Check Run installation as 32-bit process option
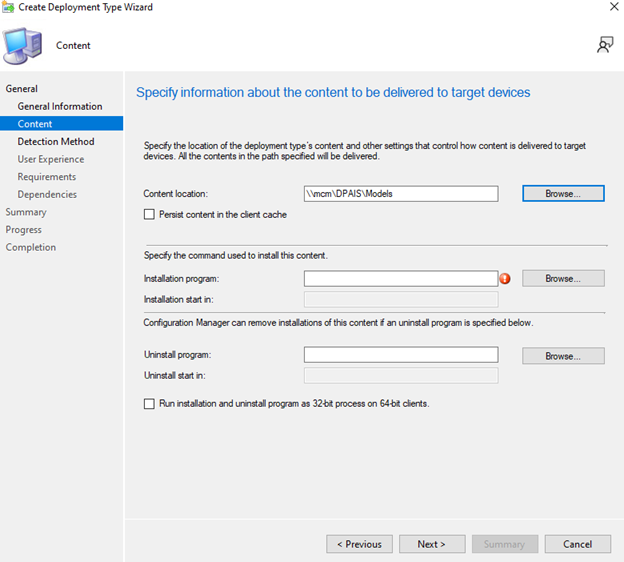The image size is (624, 562). 149,404
